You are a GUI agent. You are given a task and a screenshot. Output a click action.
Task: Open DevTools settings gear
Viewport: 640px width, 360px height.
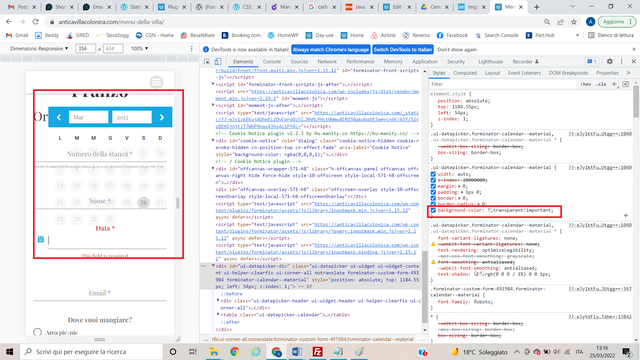(x=609, y=61)
